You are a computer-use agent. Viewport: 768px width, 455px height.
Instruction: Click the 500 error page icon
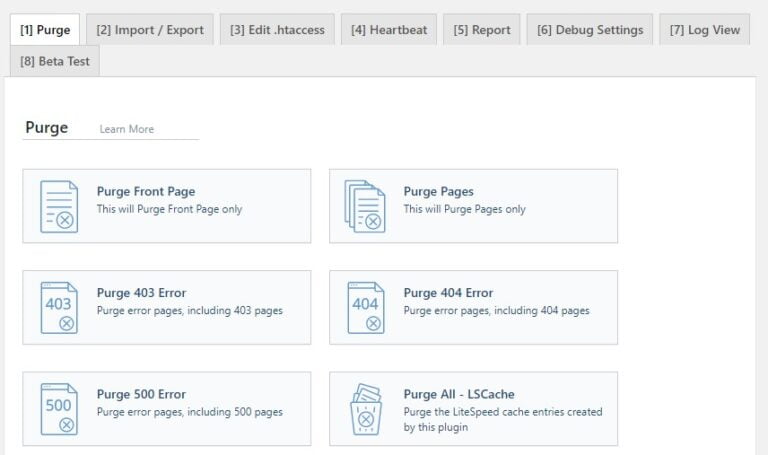(x=59, y=409)
